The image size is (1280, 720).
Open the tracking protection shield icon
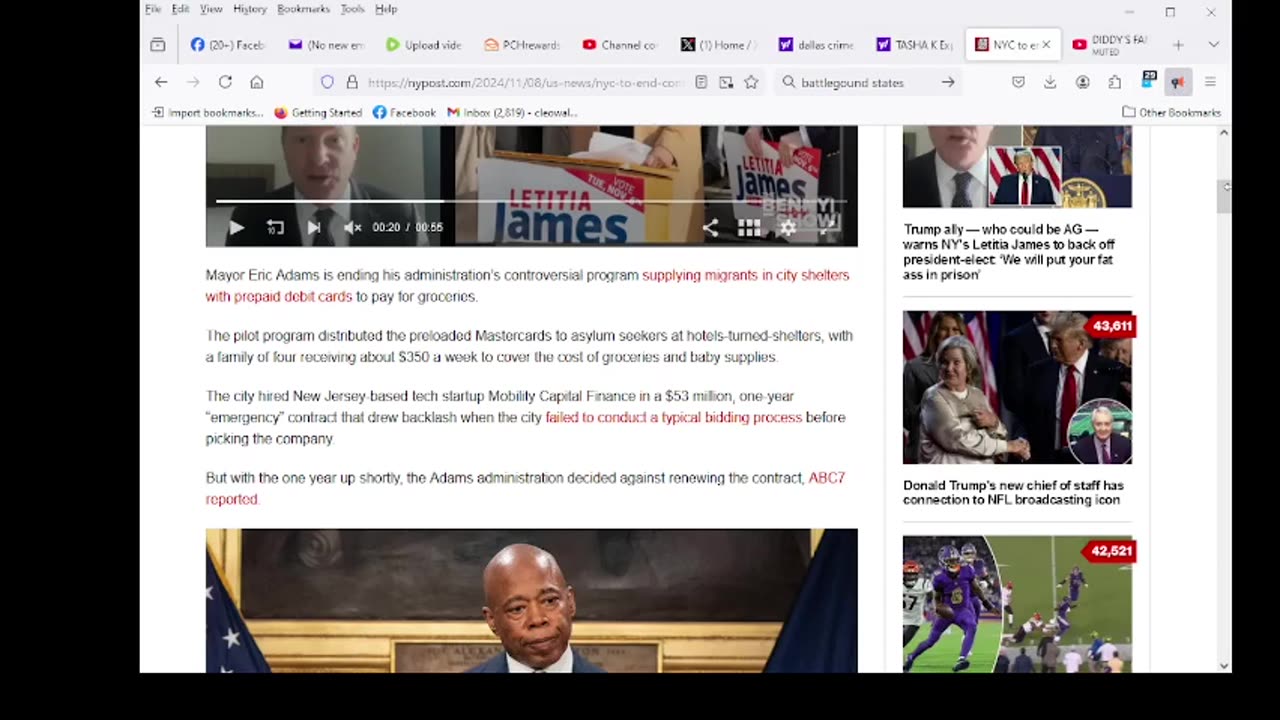(327, 82)
